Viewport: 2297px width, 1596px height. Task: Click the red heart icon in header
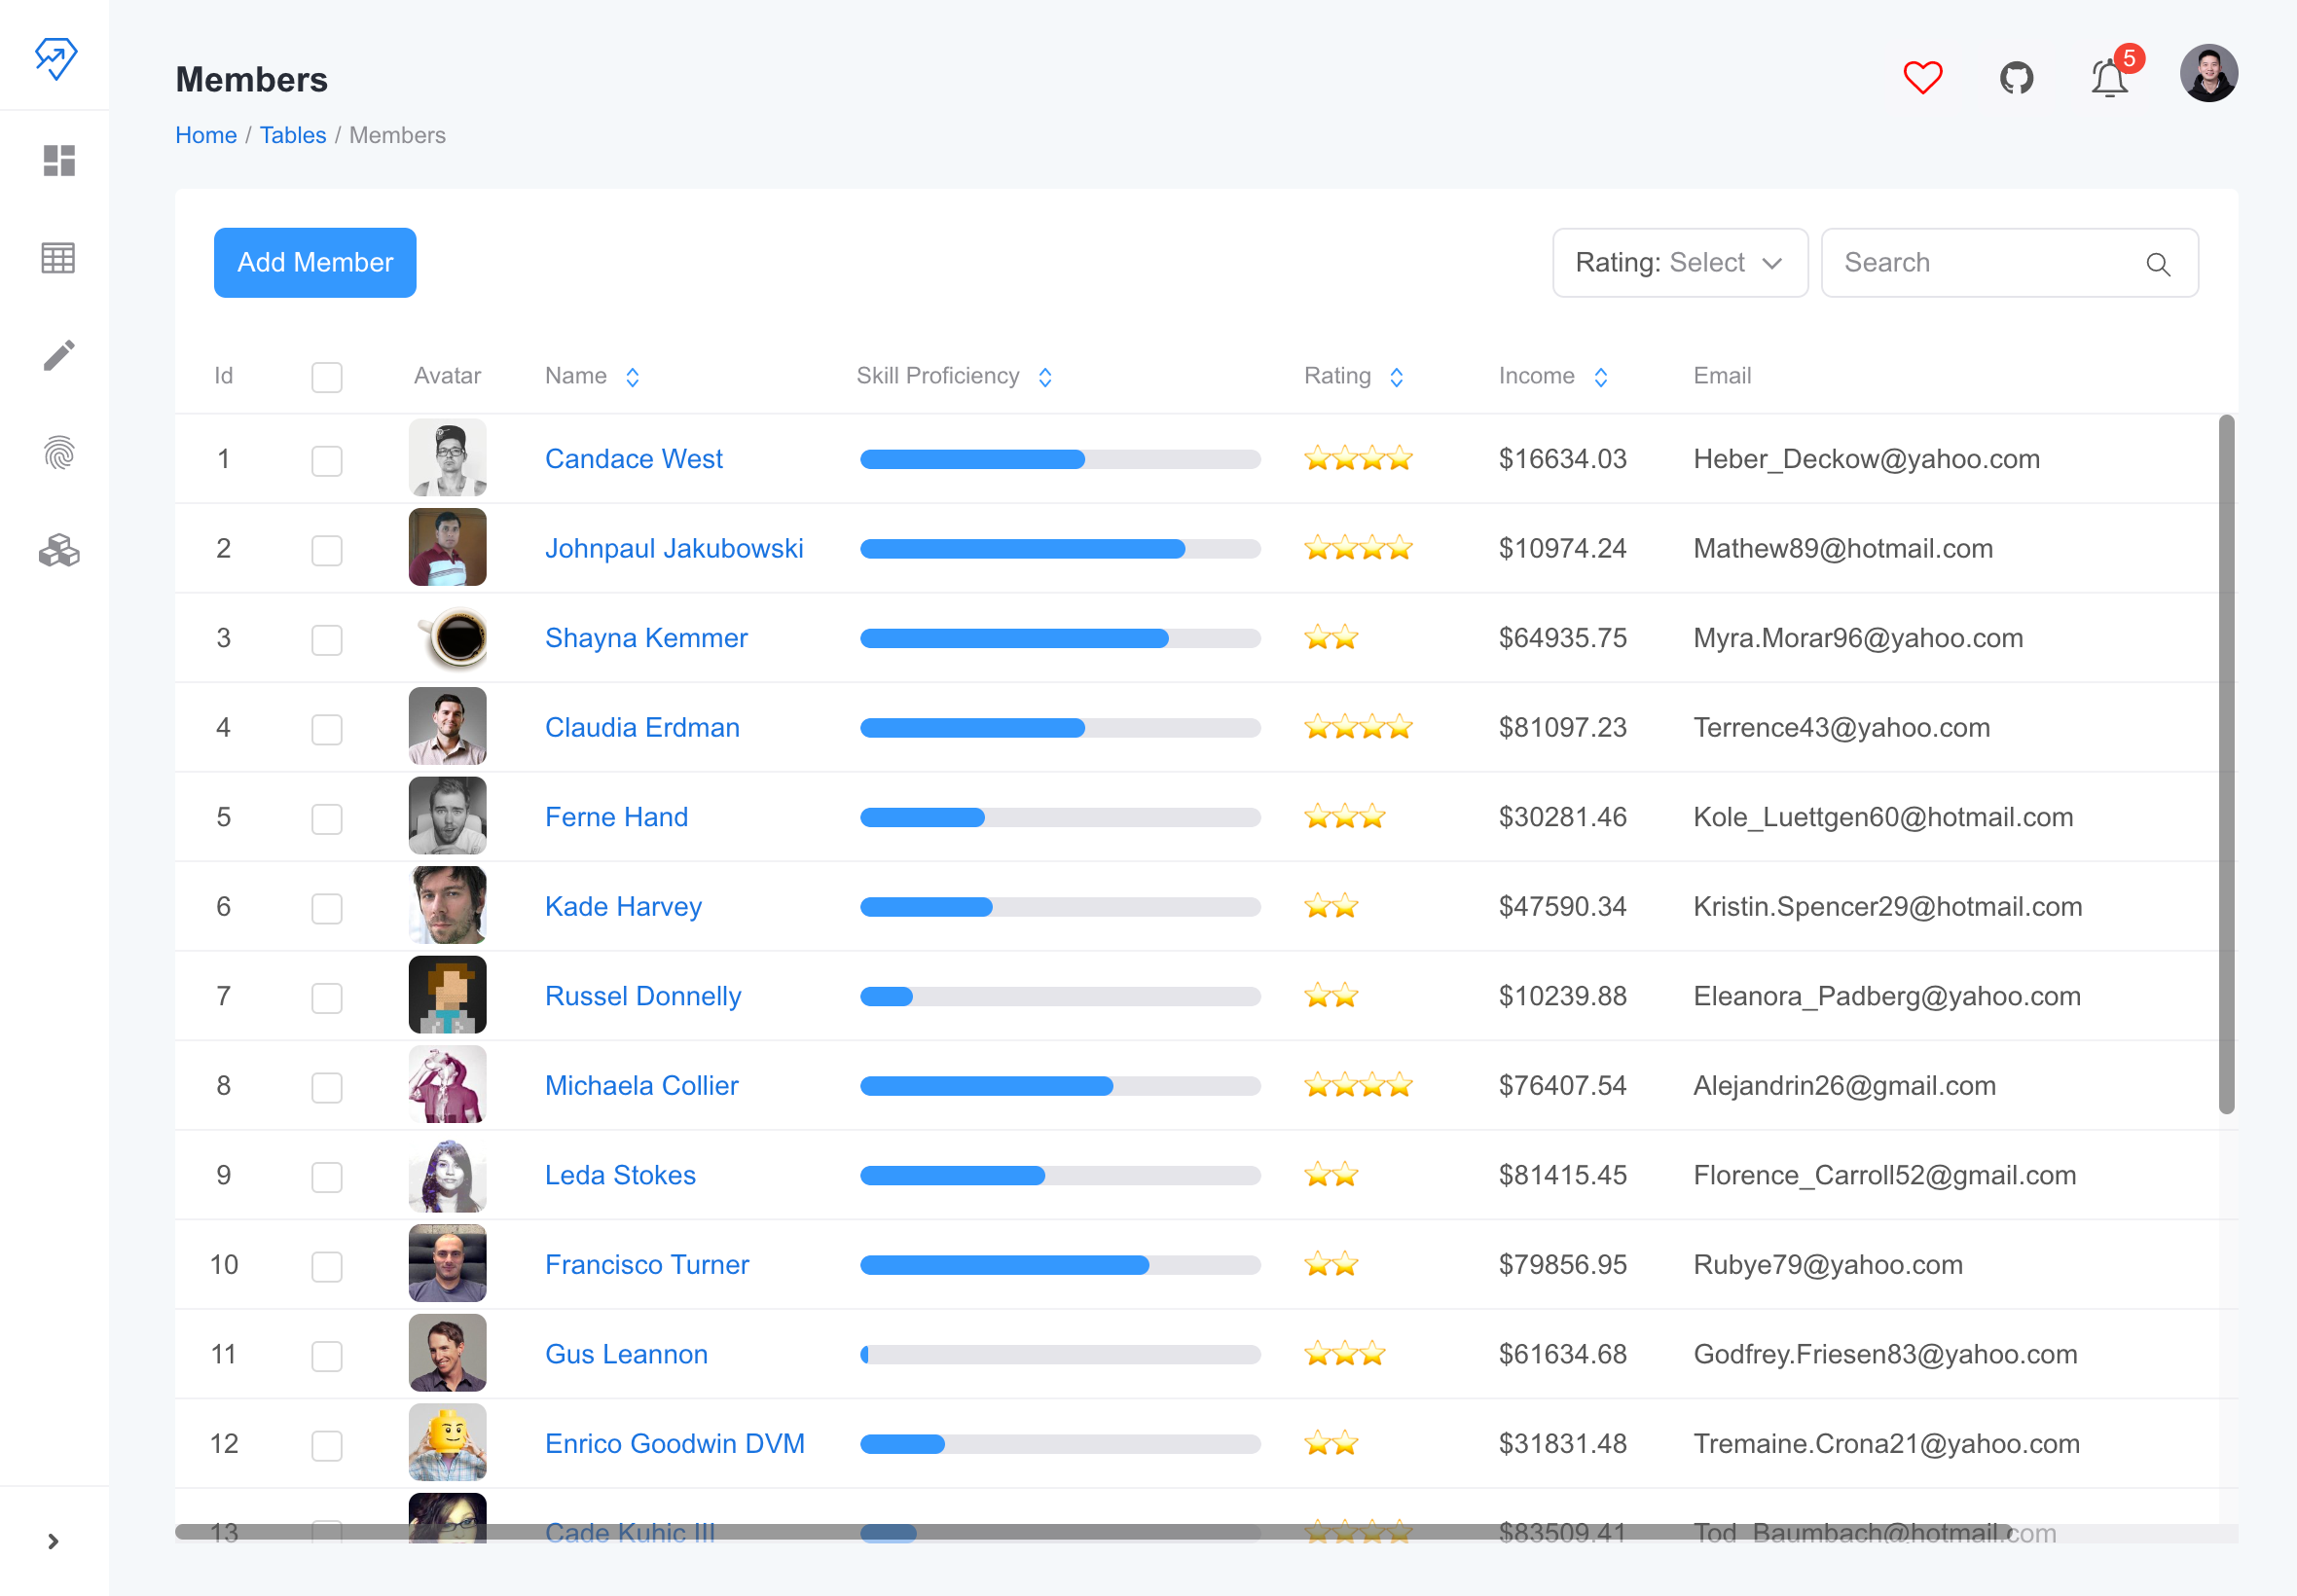(1922, 77)
